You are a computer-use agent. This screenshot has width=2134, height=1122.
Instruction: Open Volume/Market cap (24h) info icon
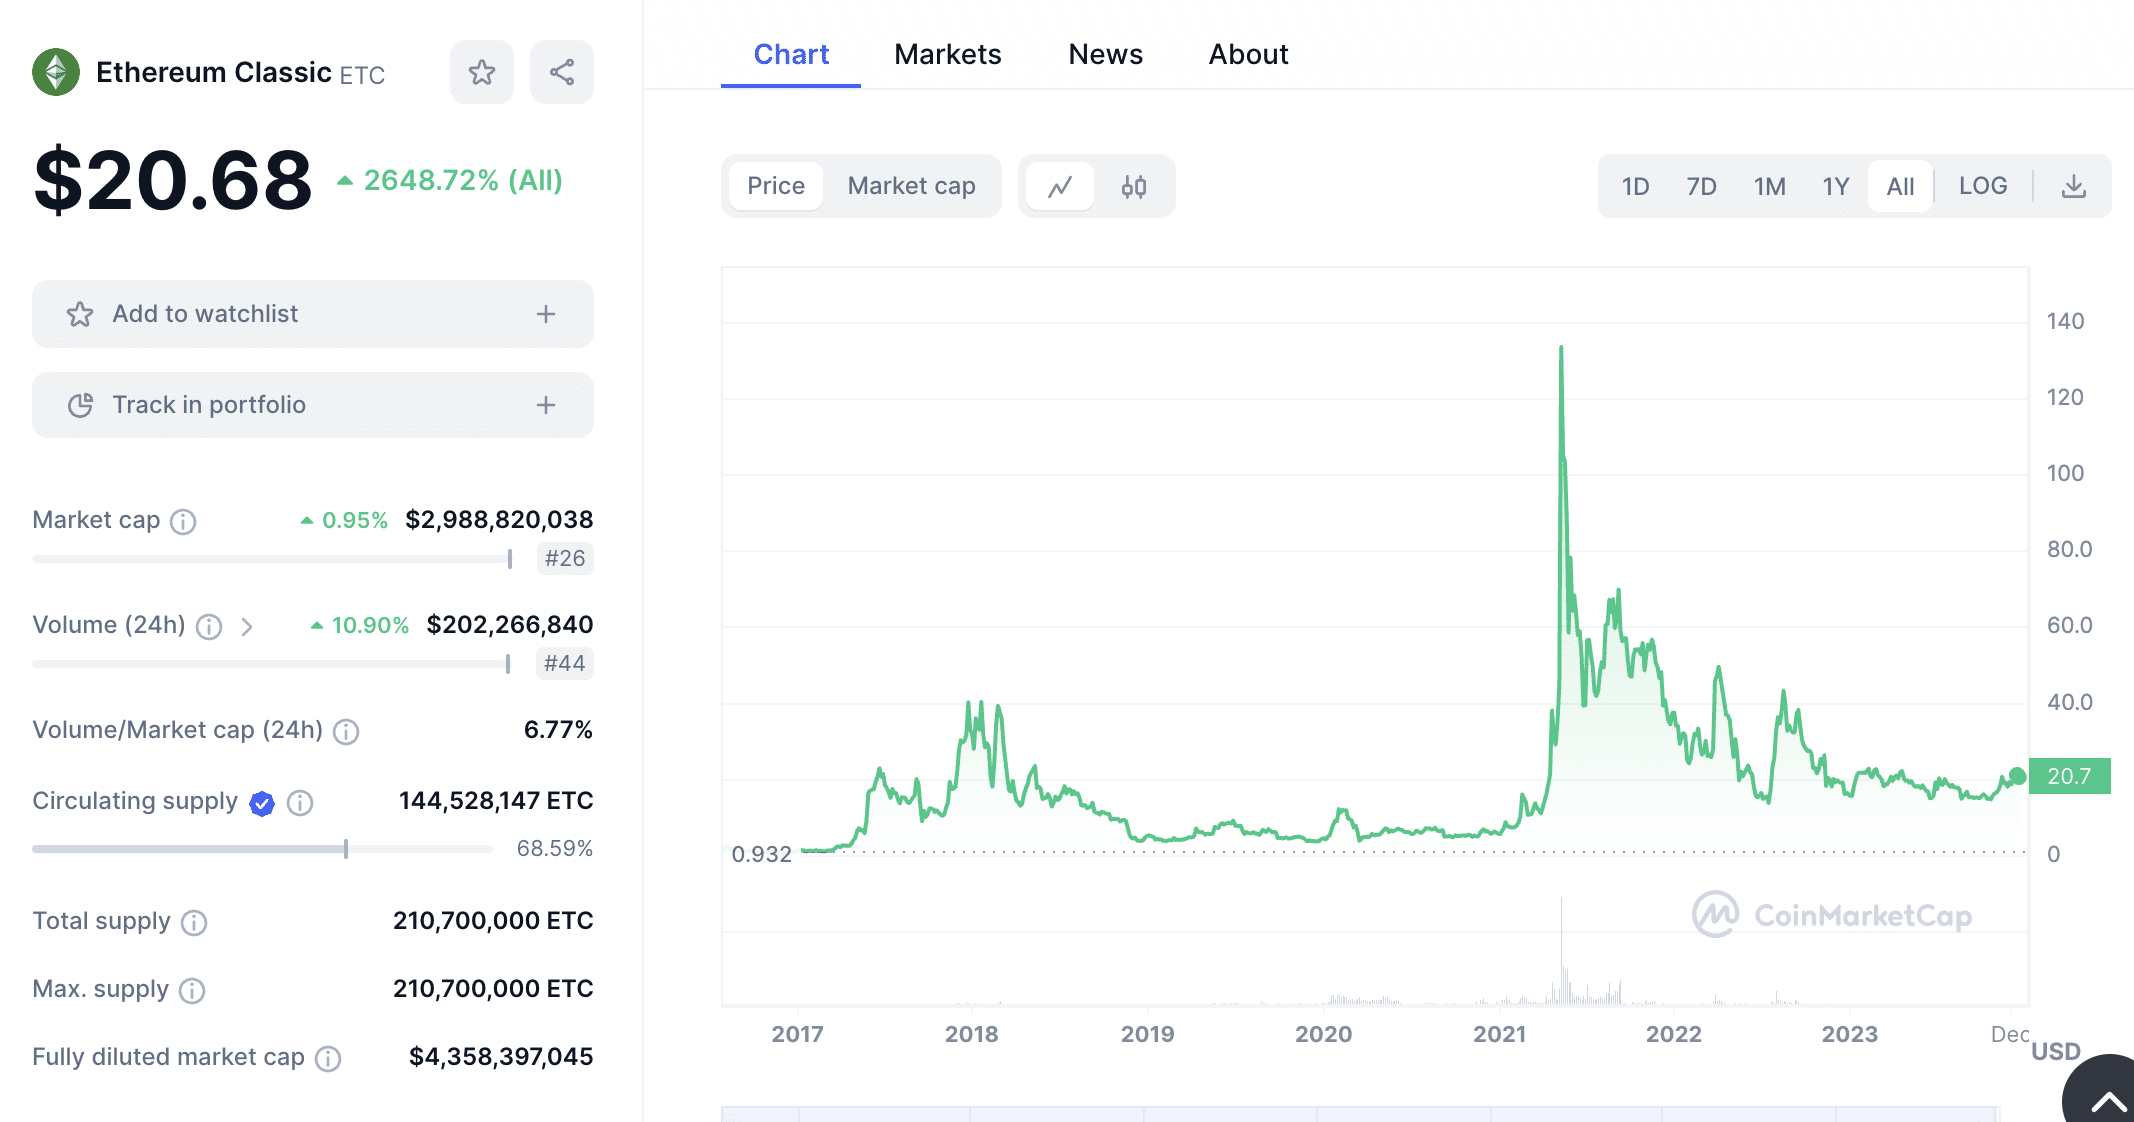(x=346, y=732)
